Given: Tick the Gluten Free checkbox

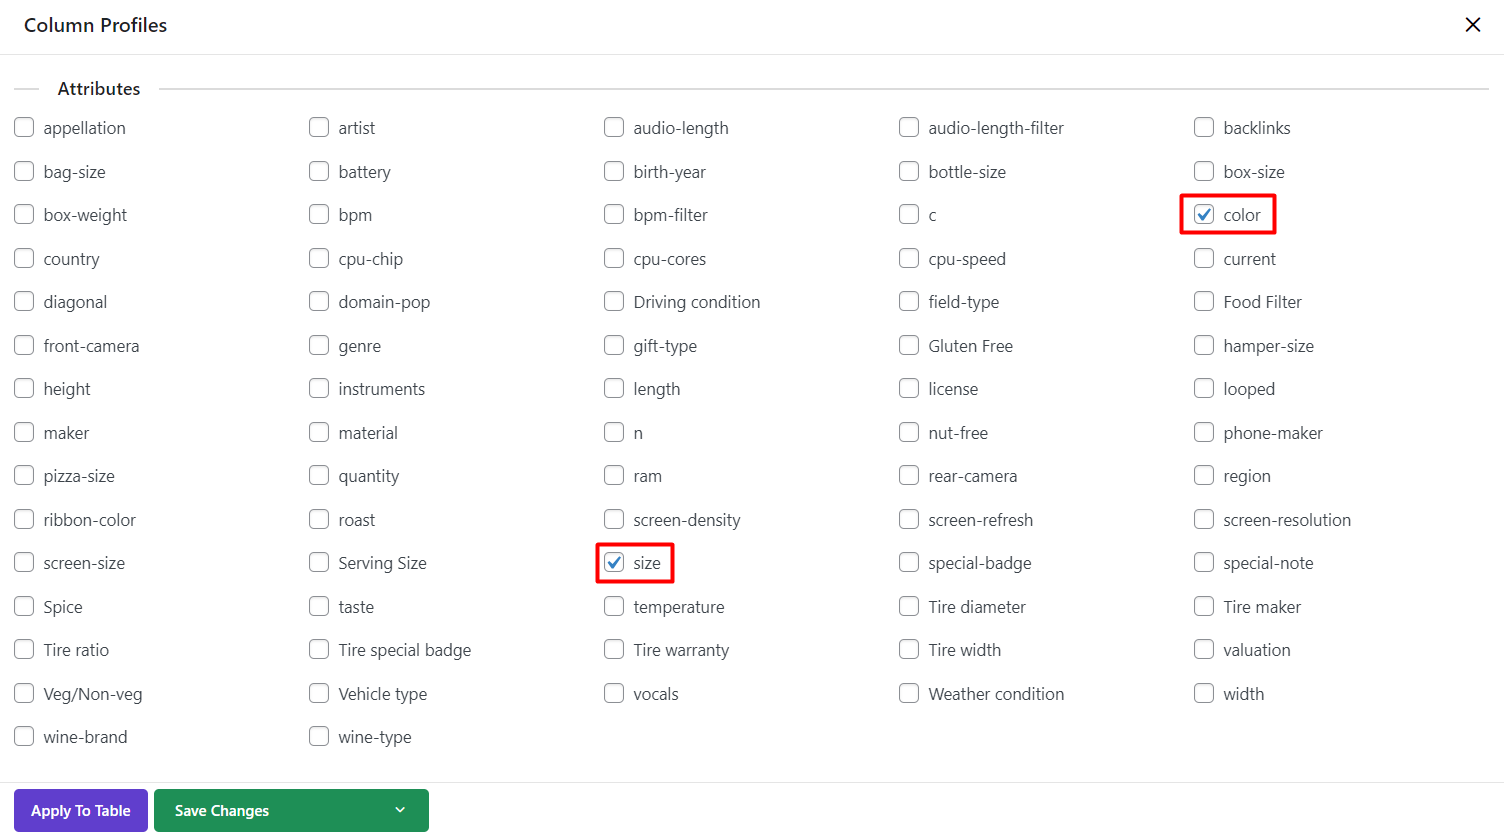Looking at the screenshot, I should click(909, 346).
